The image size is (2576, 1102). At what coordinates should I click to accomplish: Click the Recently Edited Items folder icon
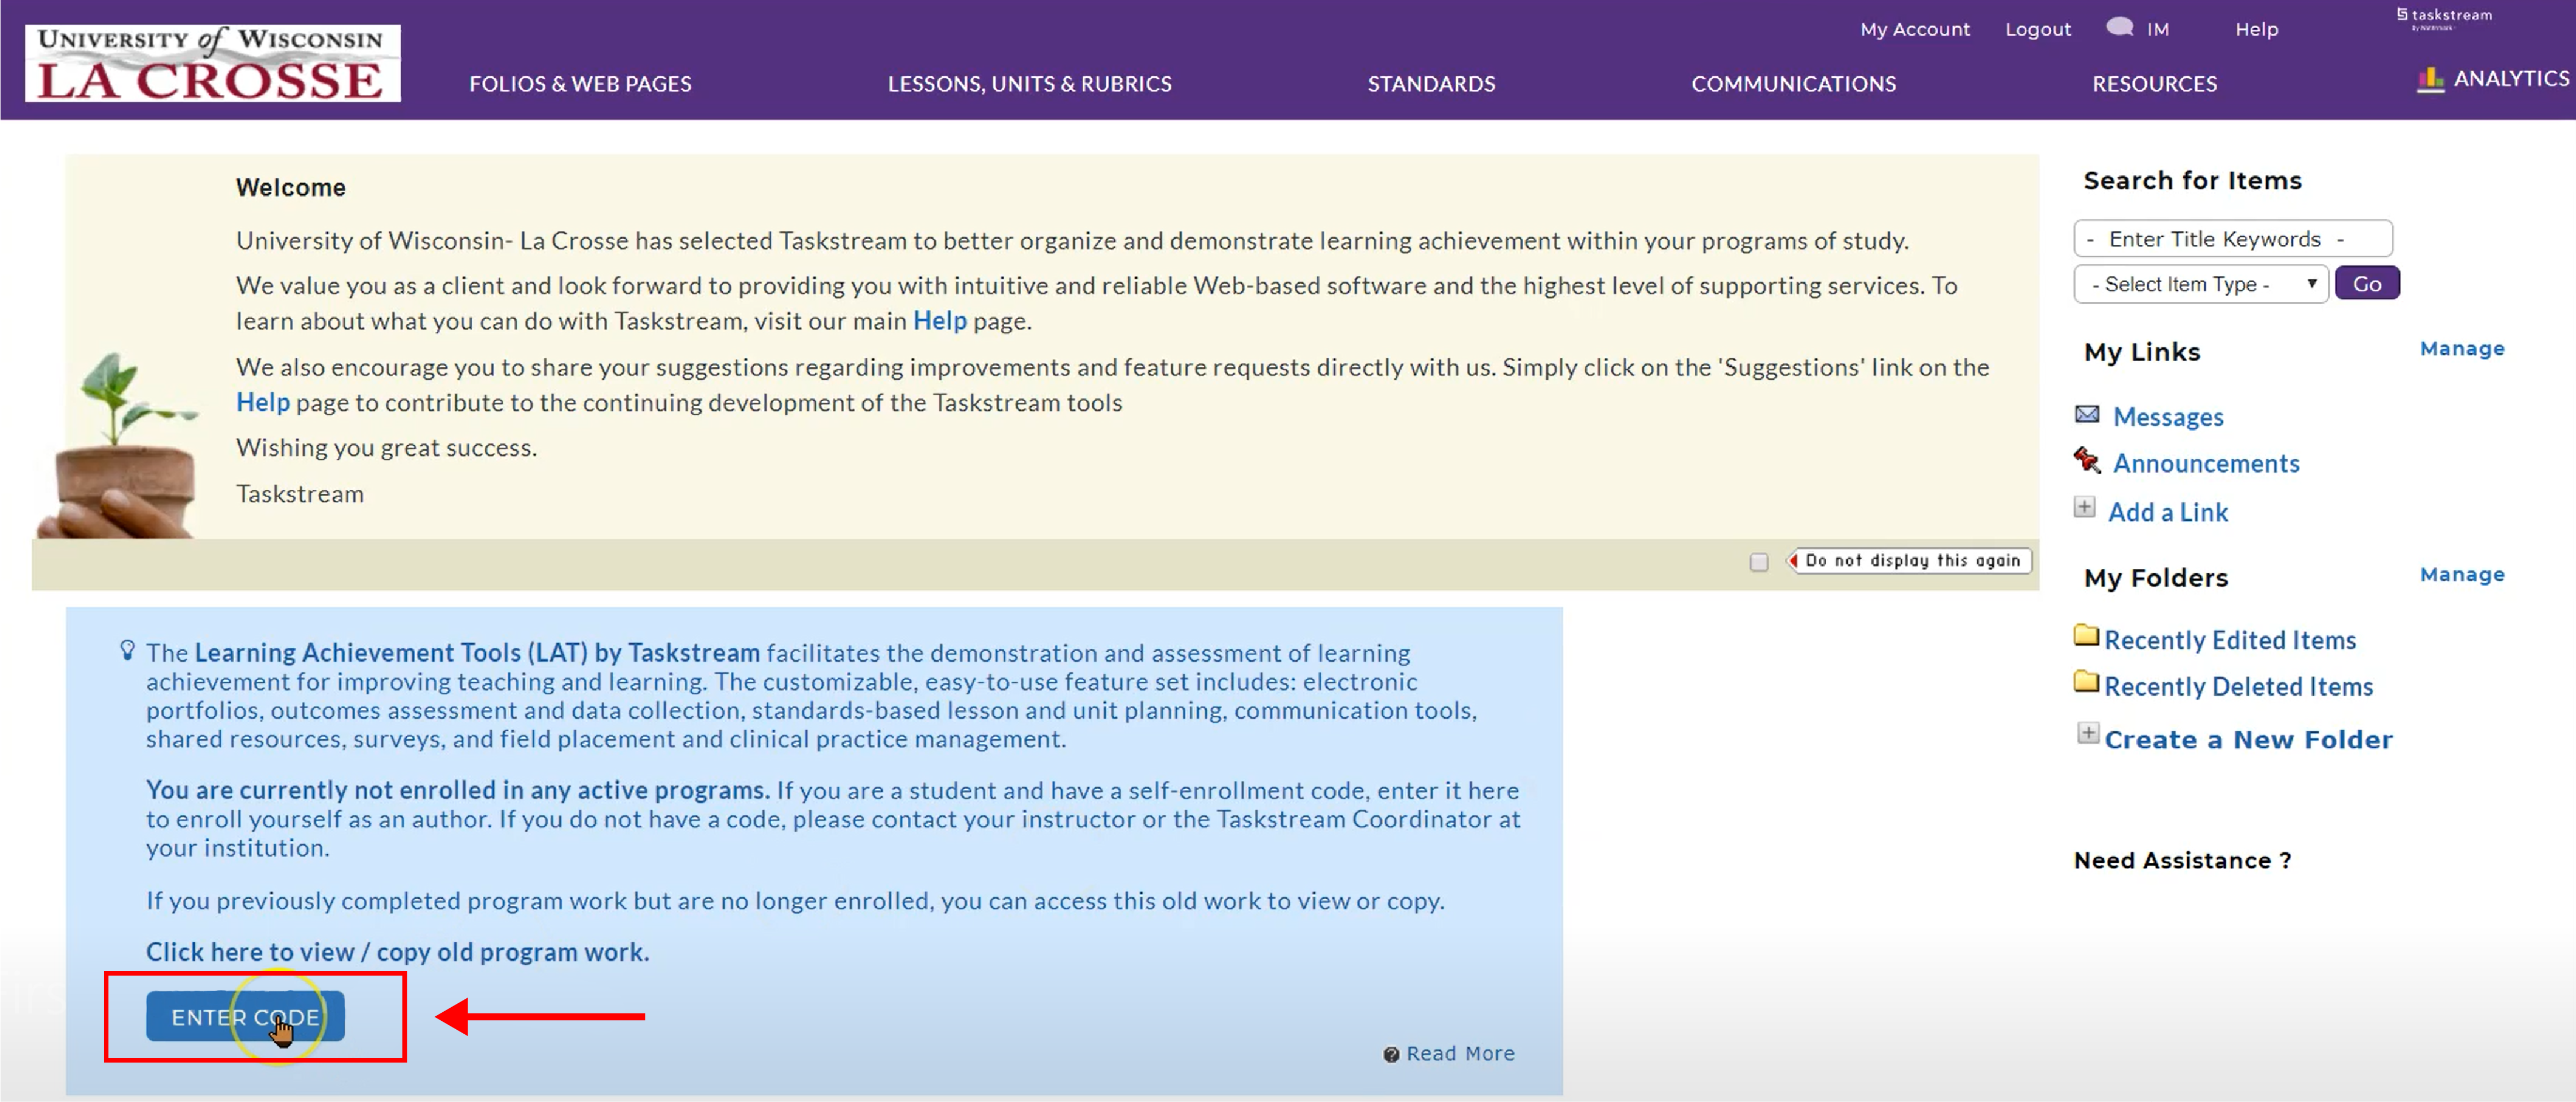pyautogui.click(x=2087, y=635)
